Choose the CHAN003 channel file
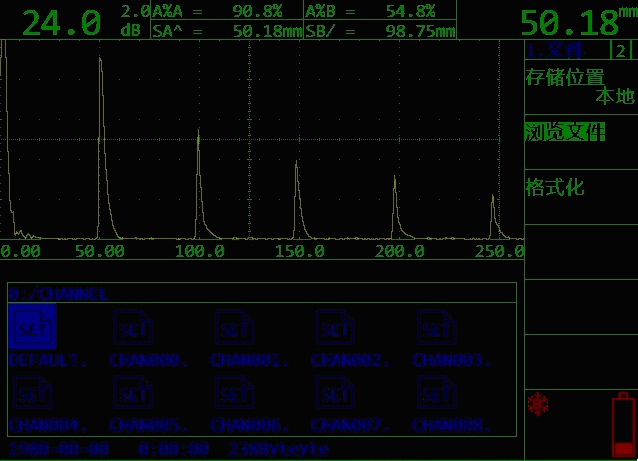The image size is (638, 461). tap(436, 328)
